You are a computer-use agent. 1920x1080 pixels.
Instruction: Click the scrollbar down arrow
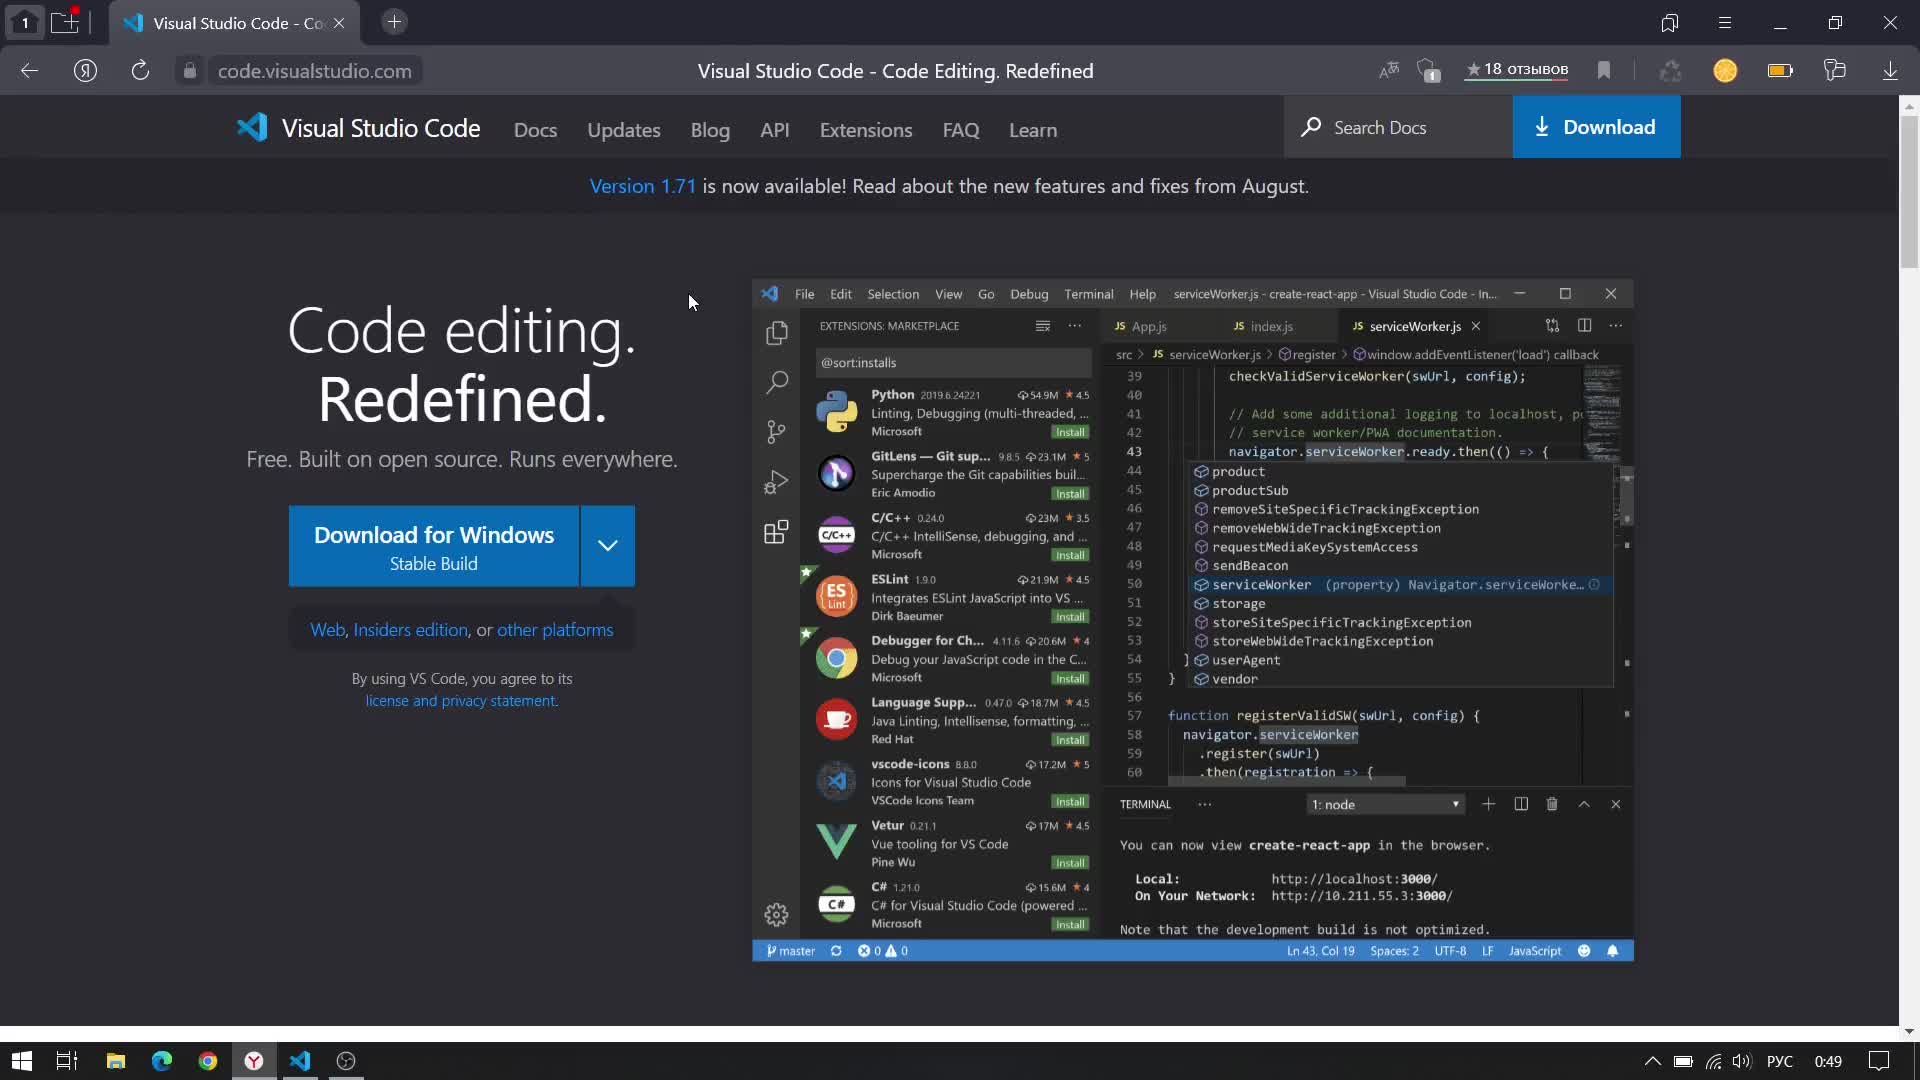click(1909, 1031)
